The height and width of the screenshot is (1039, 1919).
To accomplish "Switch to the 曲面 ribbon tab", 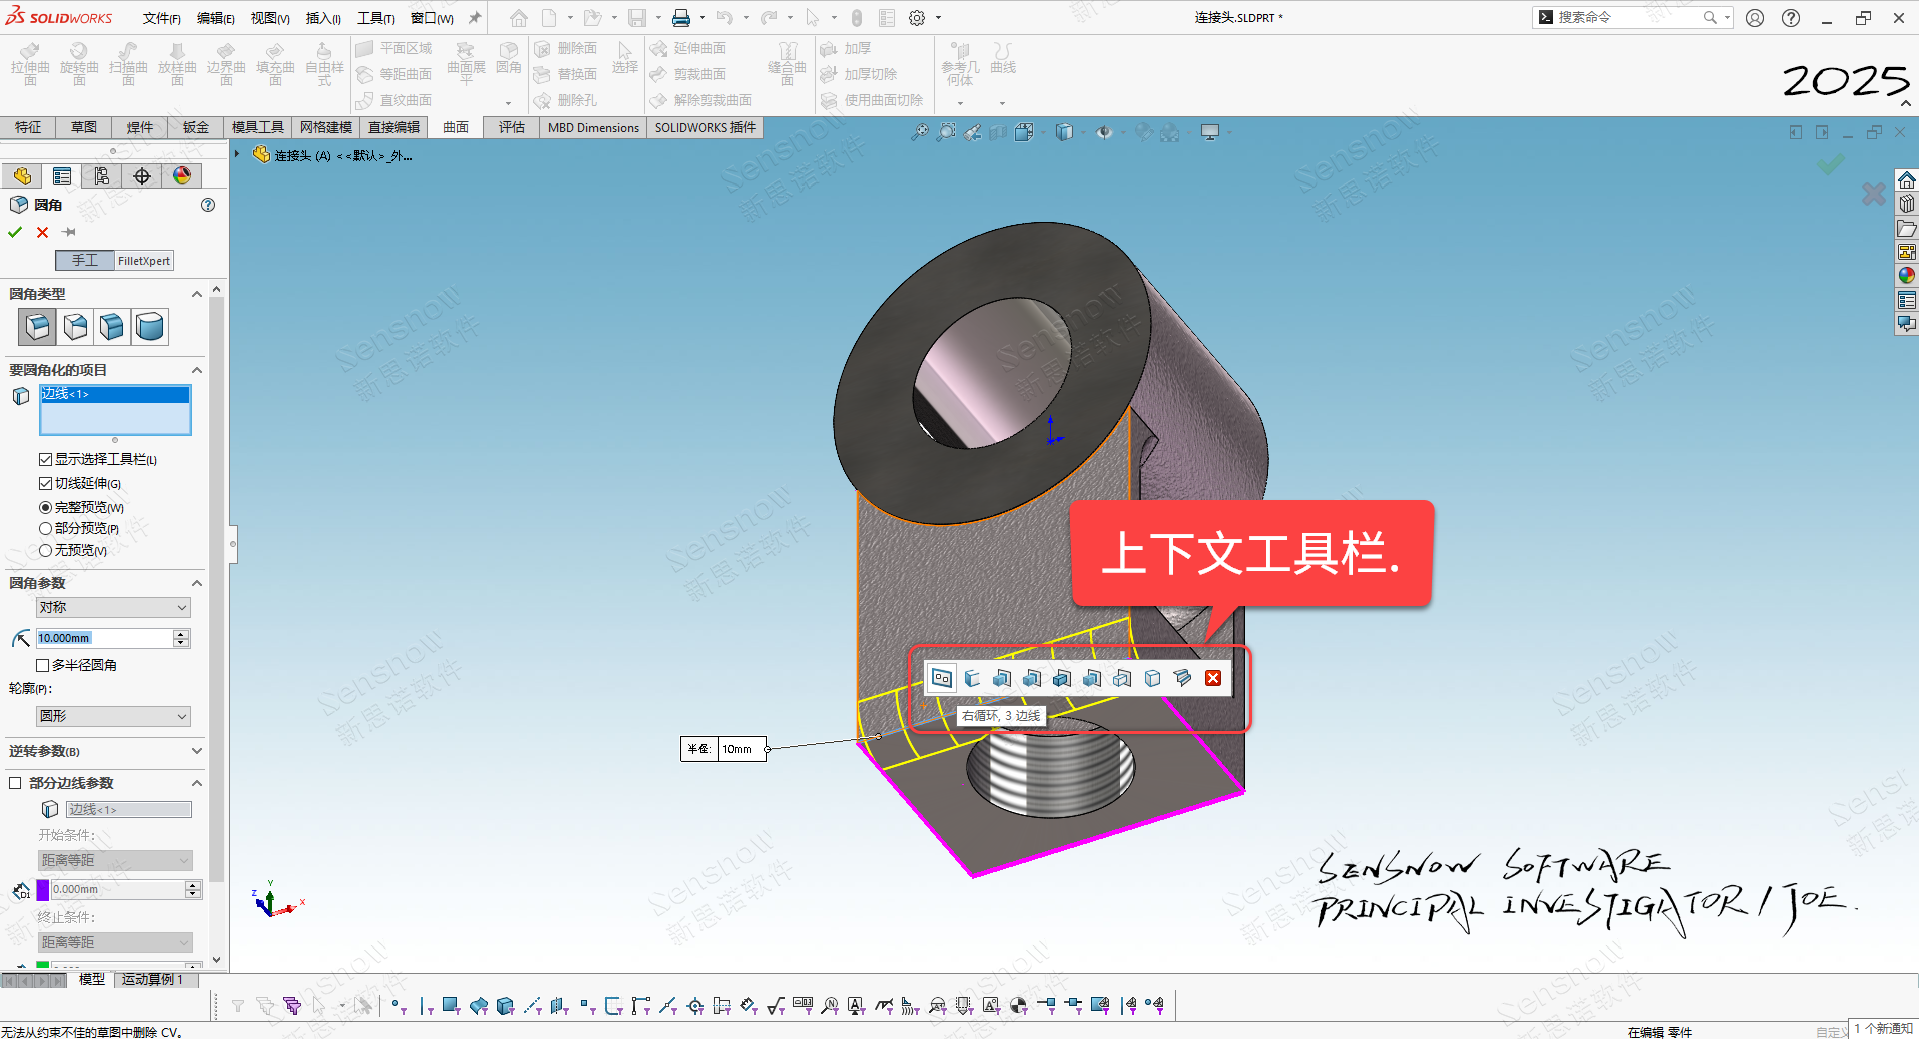I will coord(456,127).
